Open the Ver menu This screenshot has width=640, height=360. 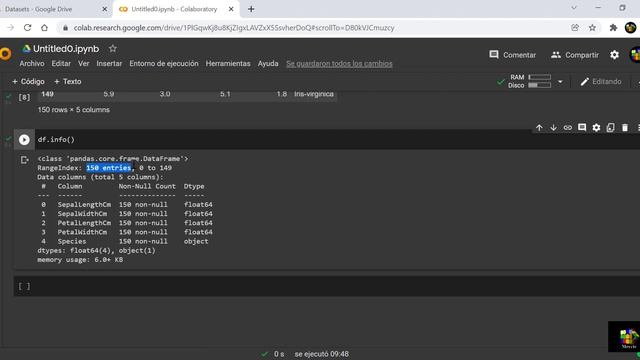(84, 64)
